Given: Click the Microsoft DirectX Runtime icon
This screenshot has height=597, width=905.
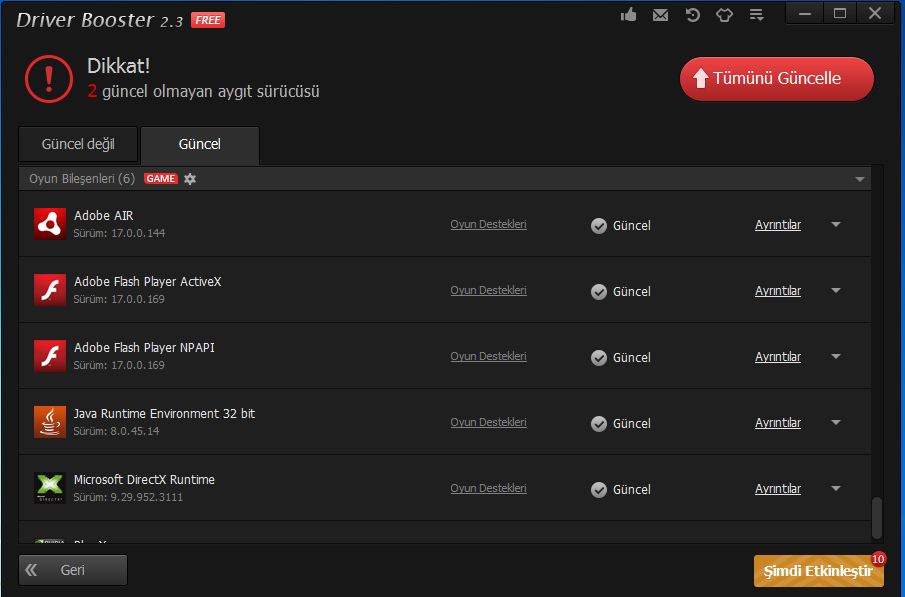Looking at the screenshot, I should (50, 488).
